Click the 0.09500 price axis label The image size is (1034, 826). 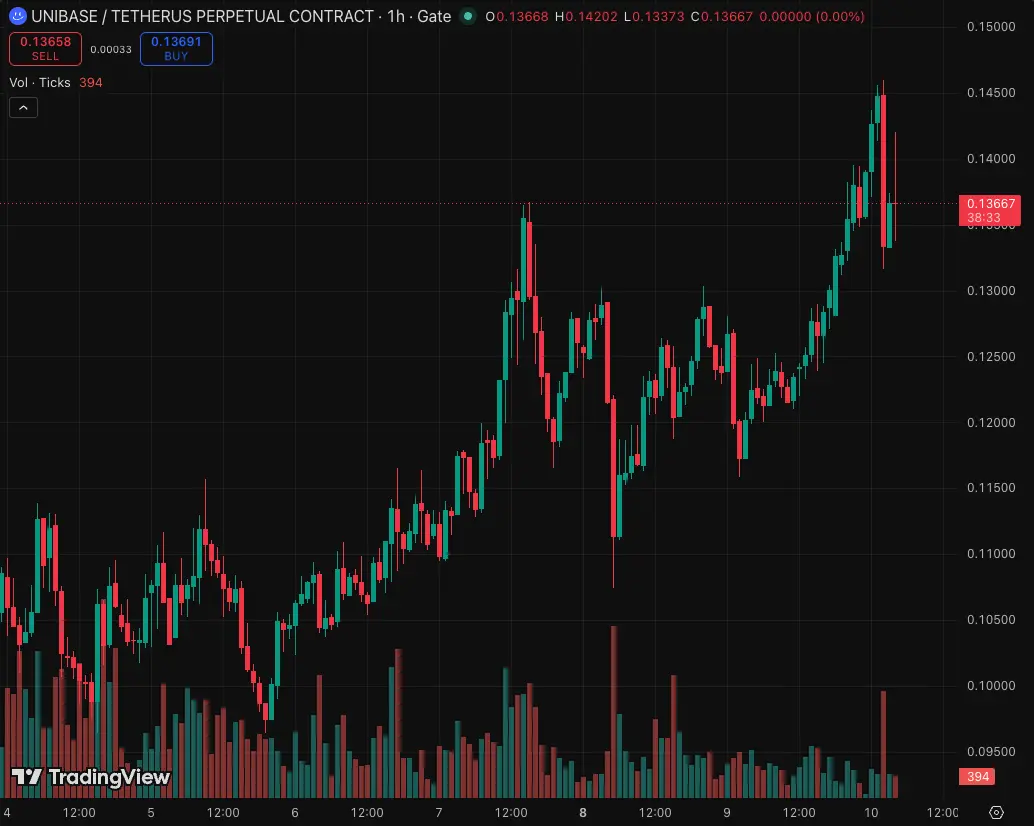991,752
